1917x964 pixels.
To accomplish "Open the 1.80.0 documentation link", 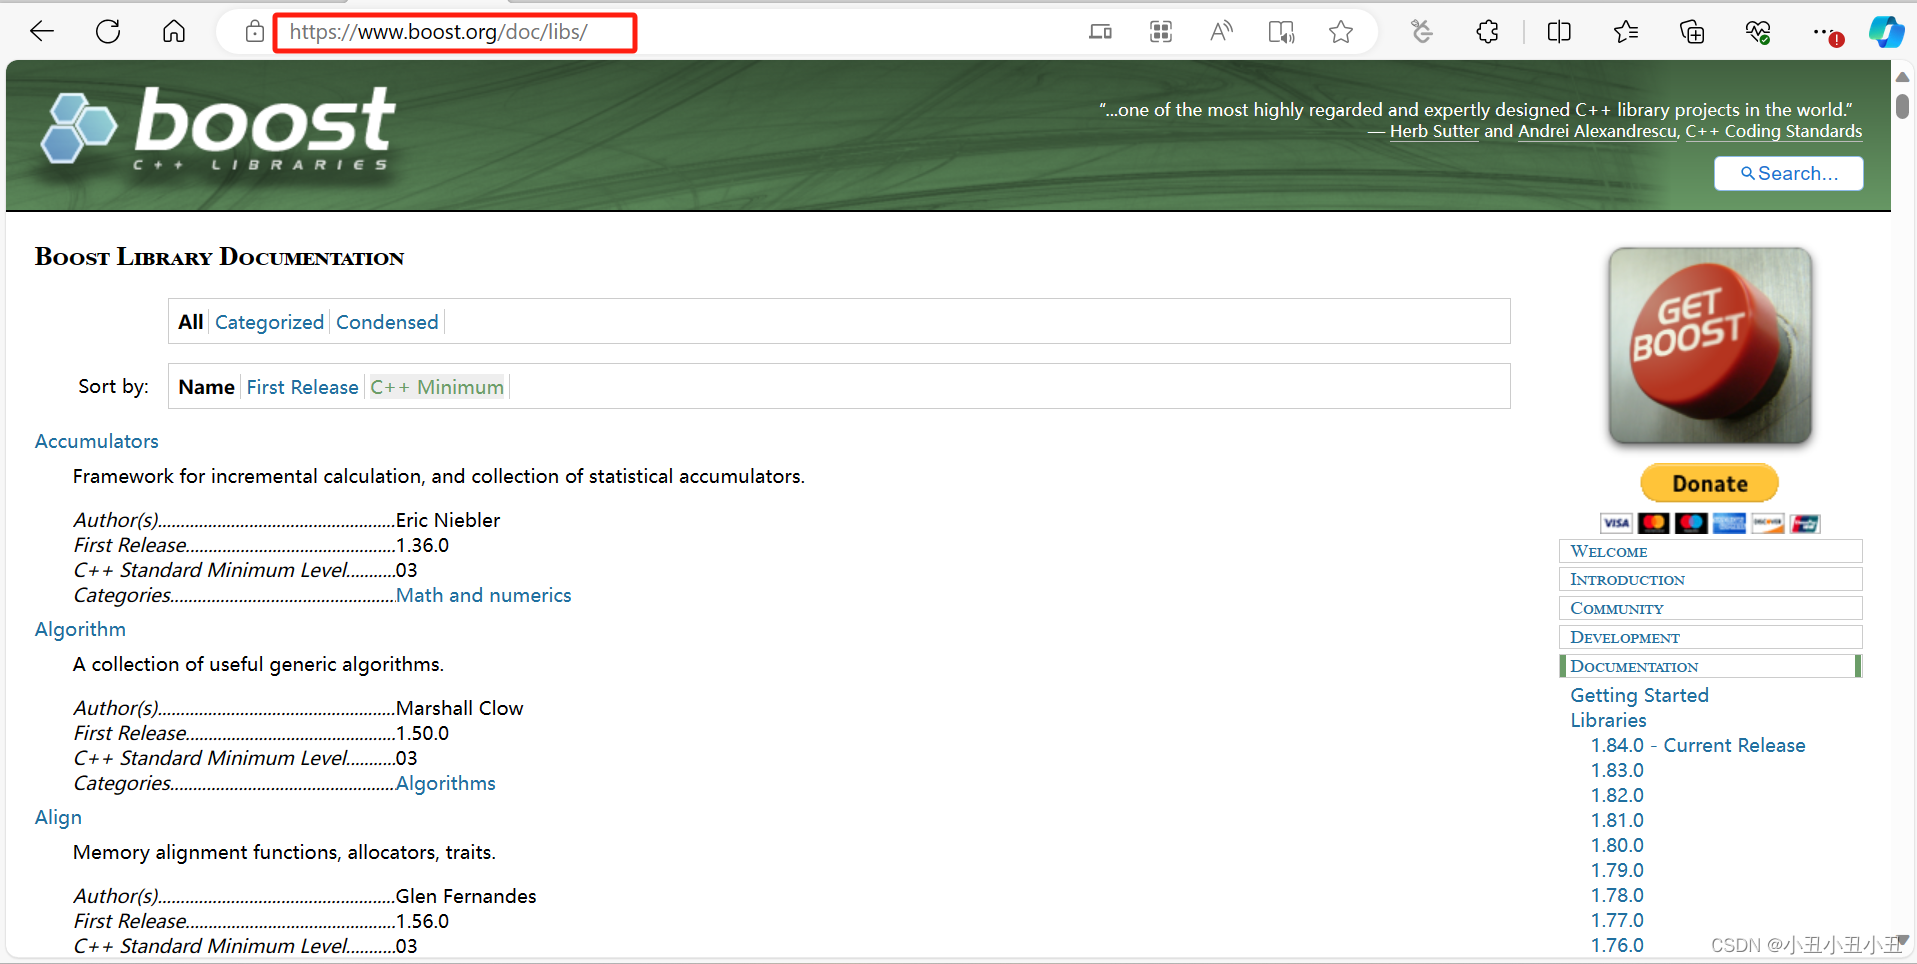I will (1617, 845).
